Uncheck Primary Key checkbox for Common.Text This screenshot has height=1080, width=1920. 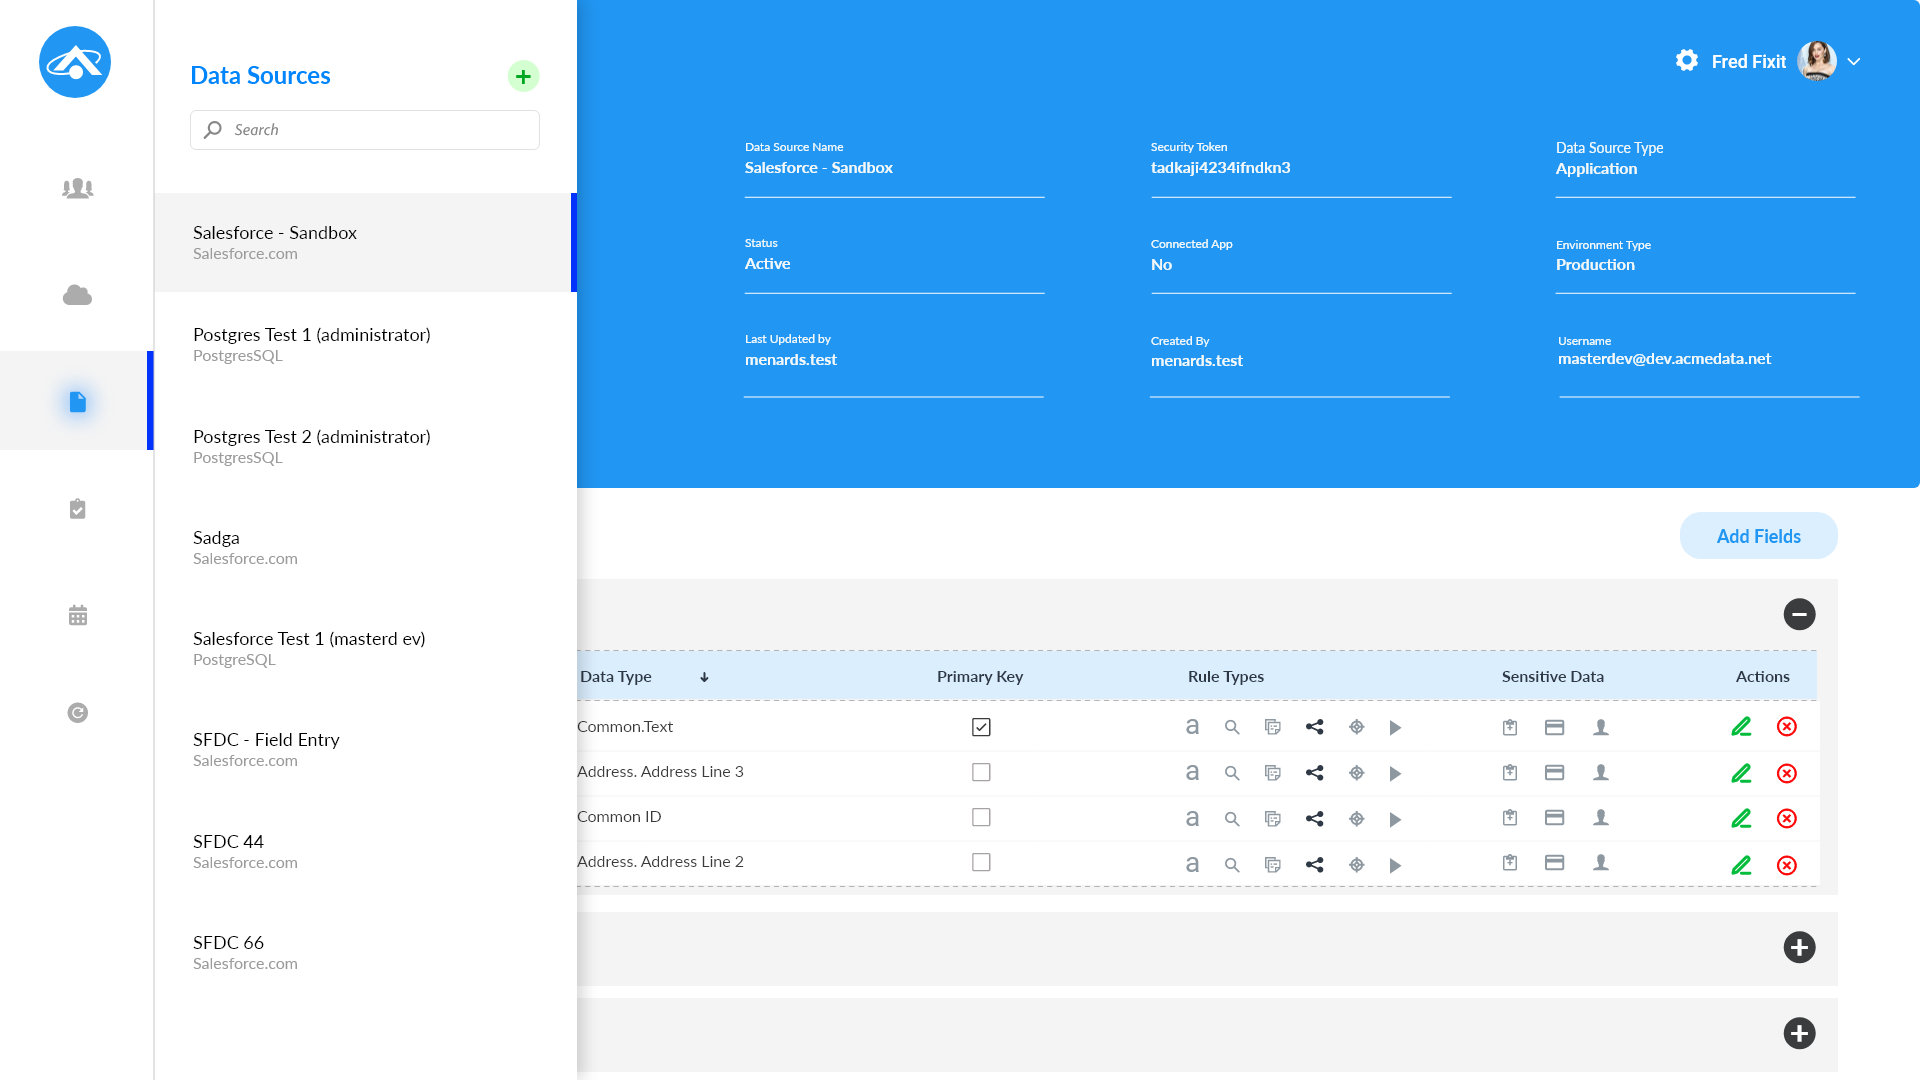click(x=981, y=727)
